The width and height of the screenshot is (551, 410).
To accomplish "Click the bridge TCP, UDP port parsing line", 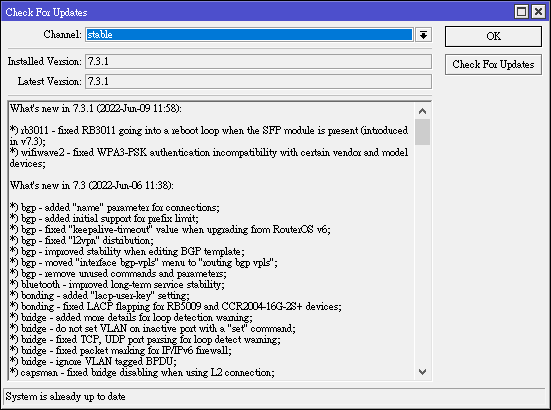I will pos(145,339).
